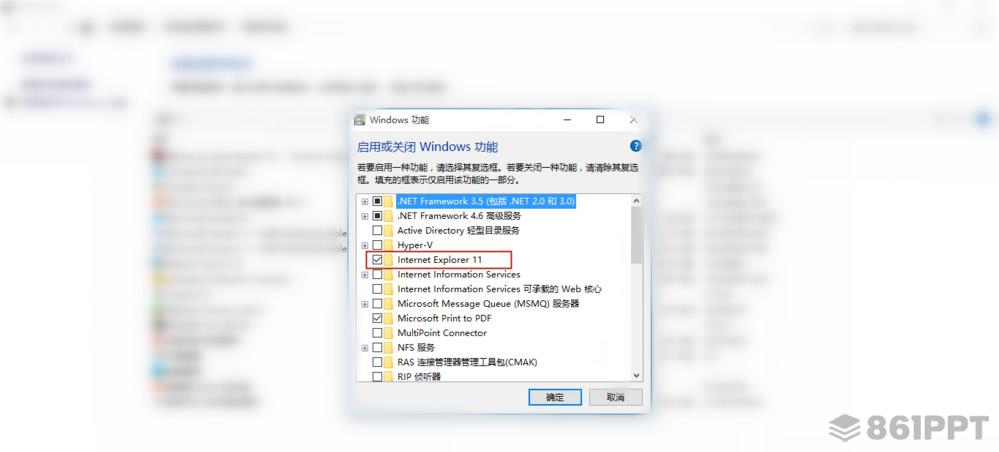The image size is (999, 452).
Task: Expand the .NET Framework 3.5 tree node
Action: (364, 201)
